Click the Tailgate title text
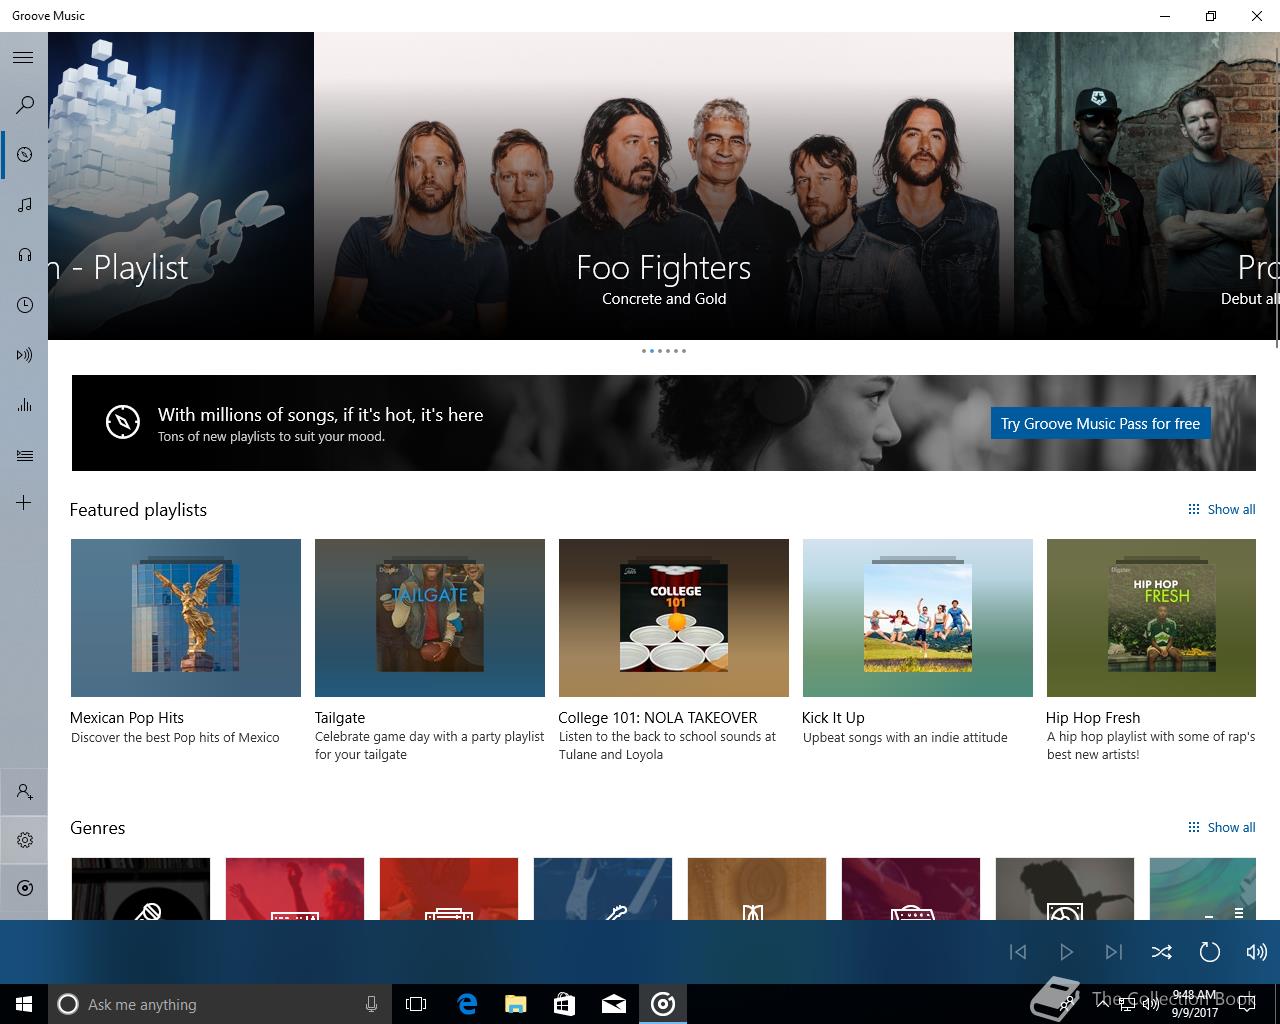The height and width of the screenshot is (1024, 1280). click(340, 718)
